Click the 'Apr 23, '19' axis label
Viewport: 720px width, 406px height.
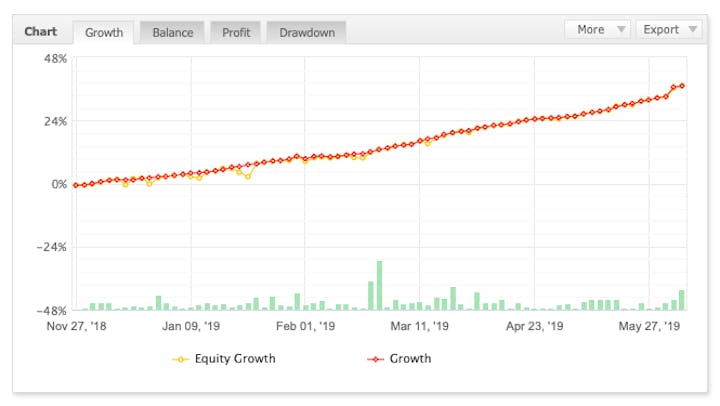click(x=534, y=326)
